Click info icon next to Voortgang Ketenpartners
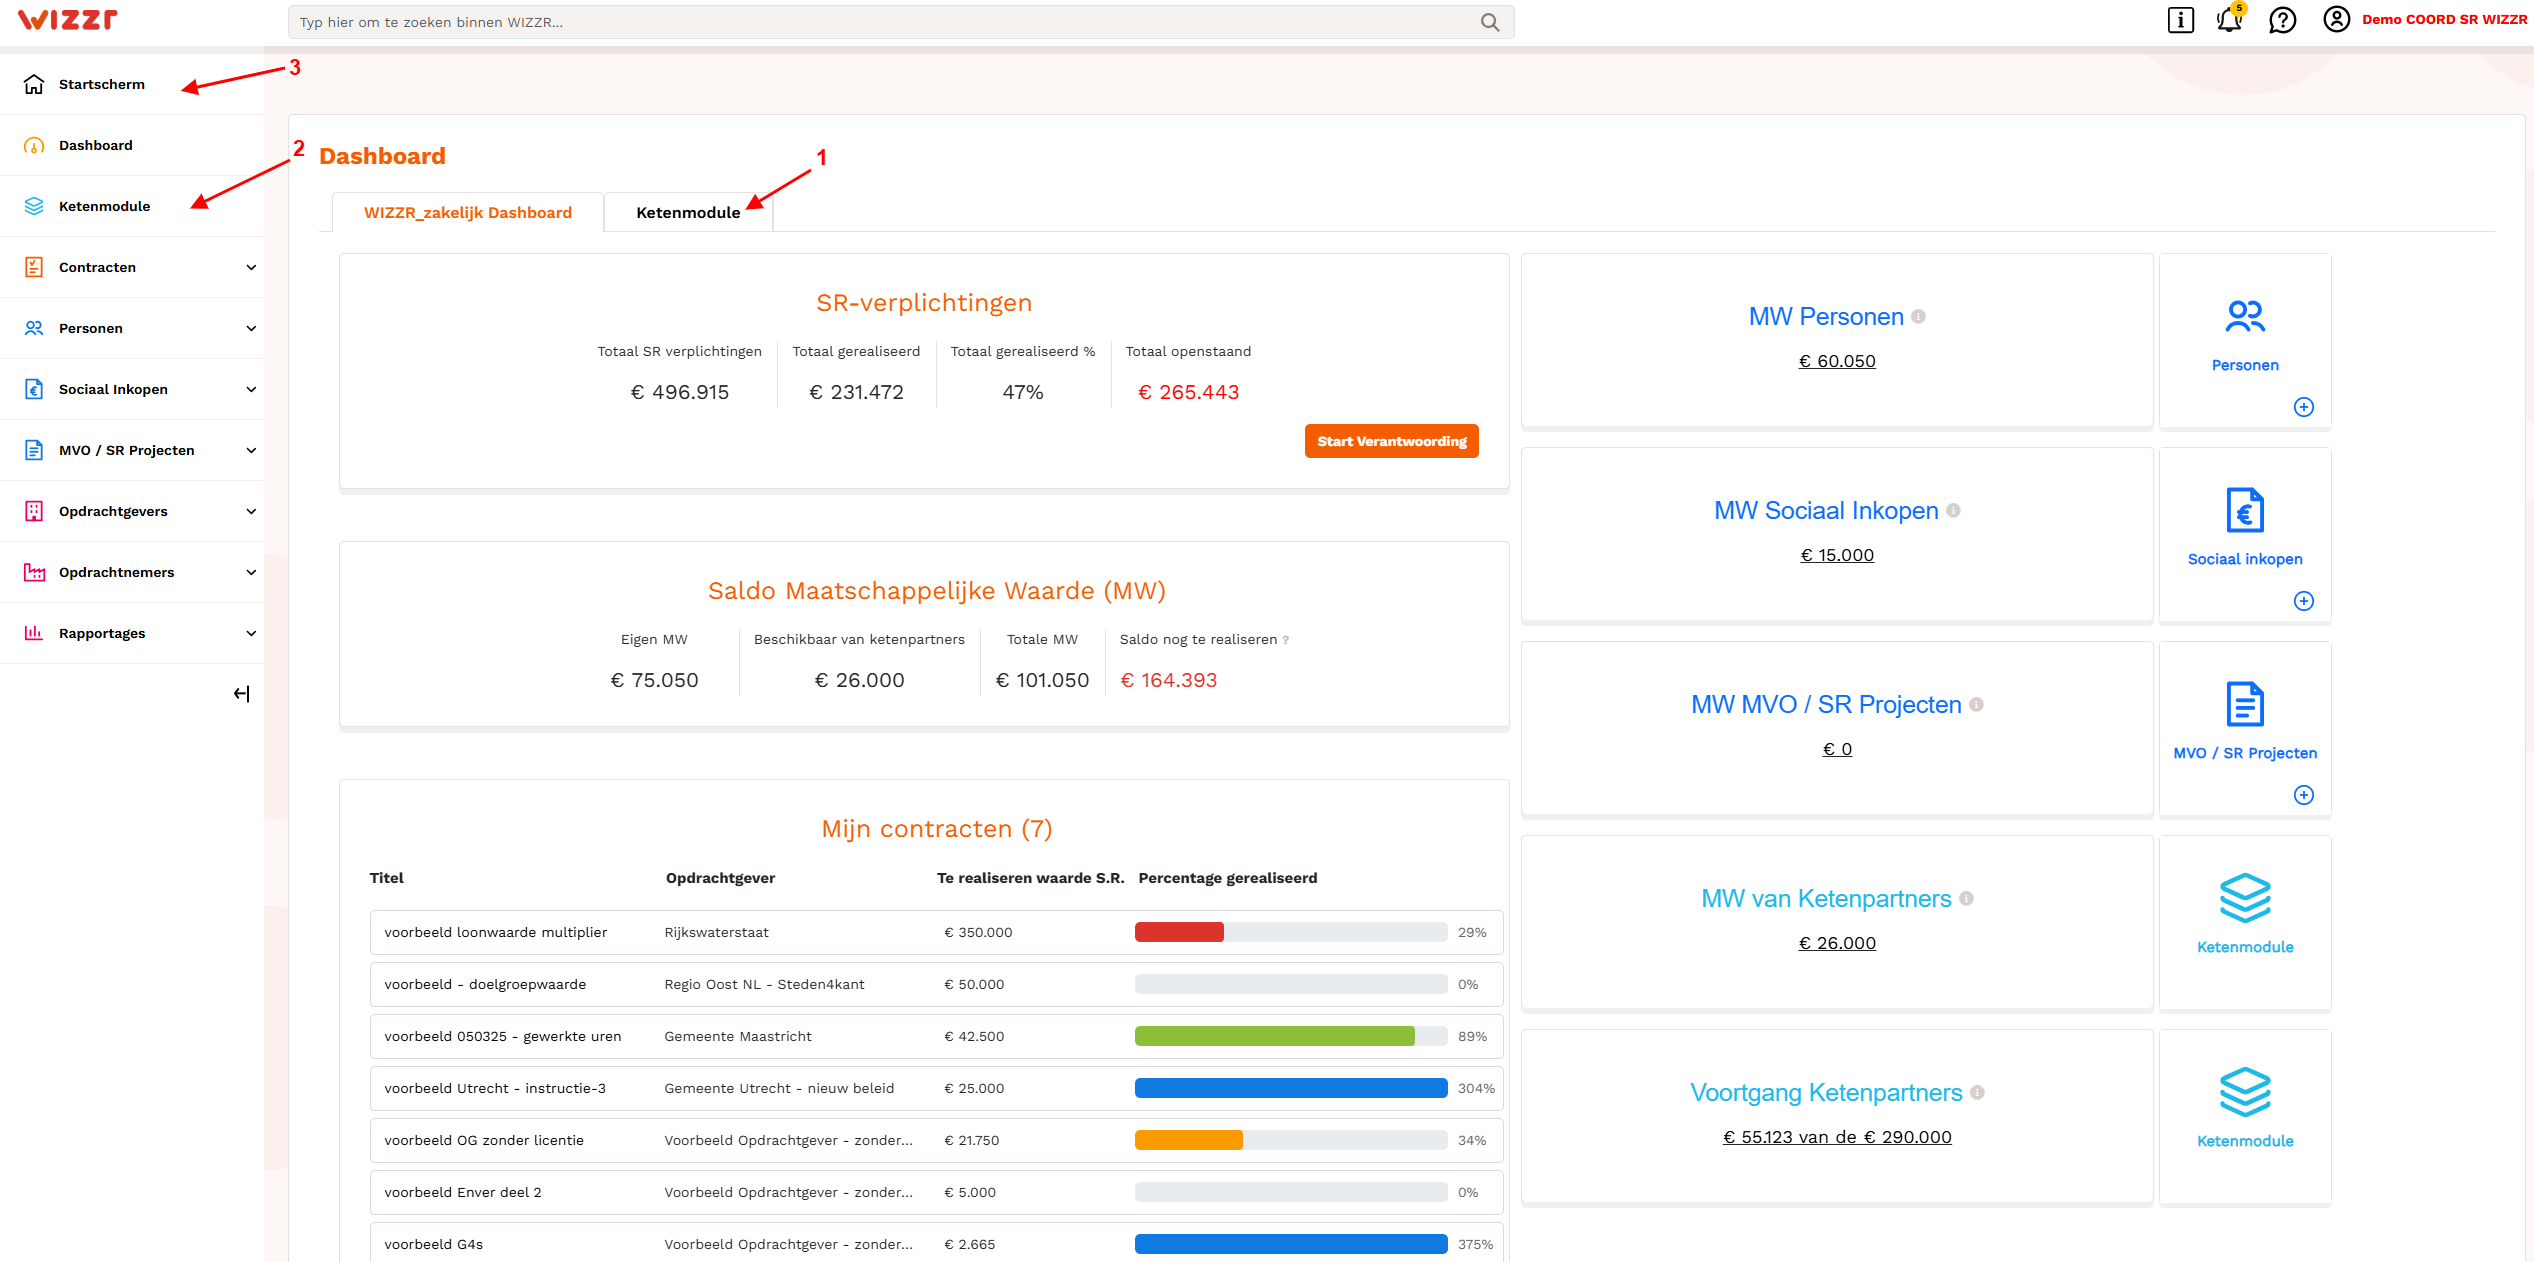 pyautogui.click(x=1978, y=1092)
